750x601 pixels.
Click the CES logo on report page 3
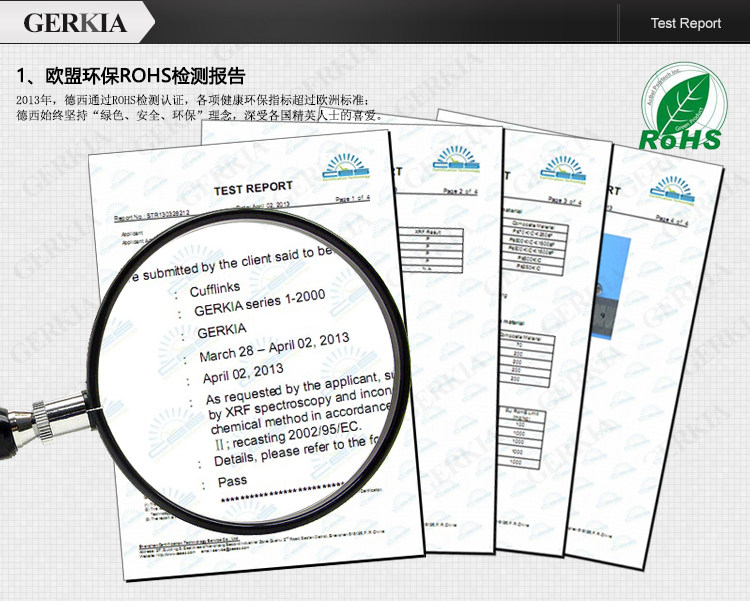tap(563, 169)
